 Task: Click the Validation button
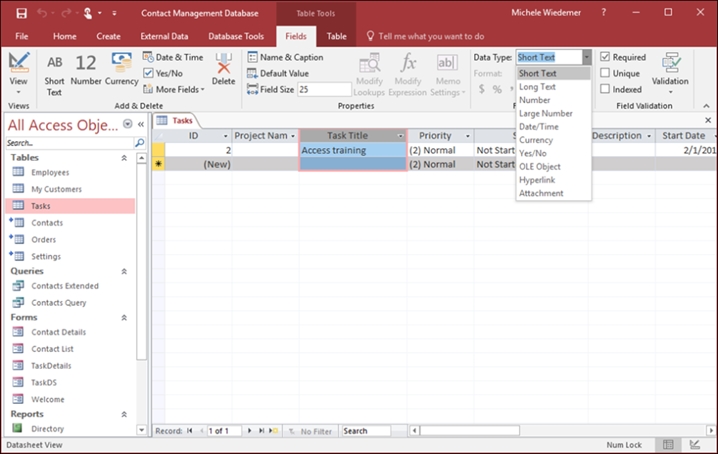click(x=670, y=72)
